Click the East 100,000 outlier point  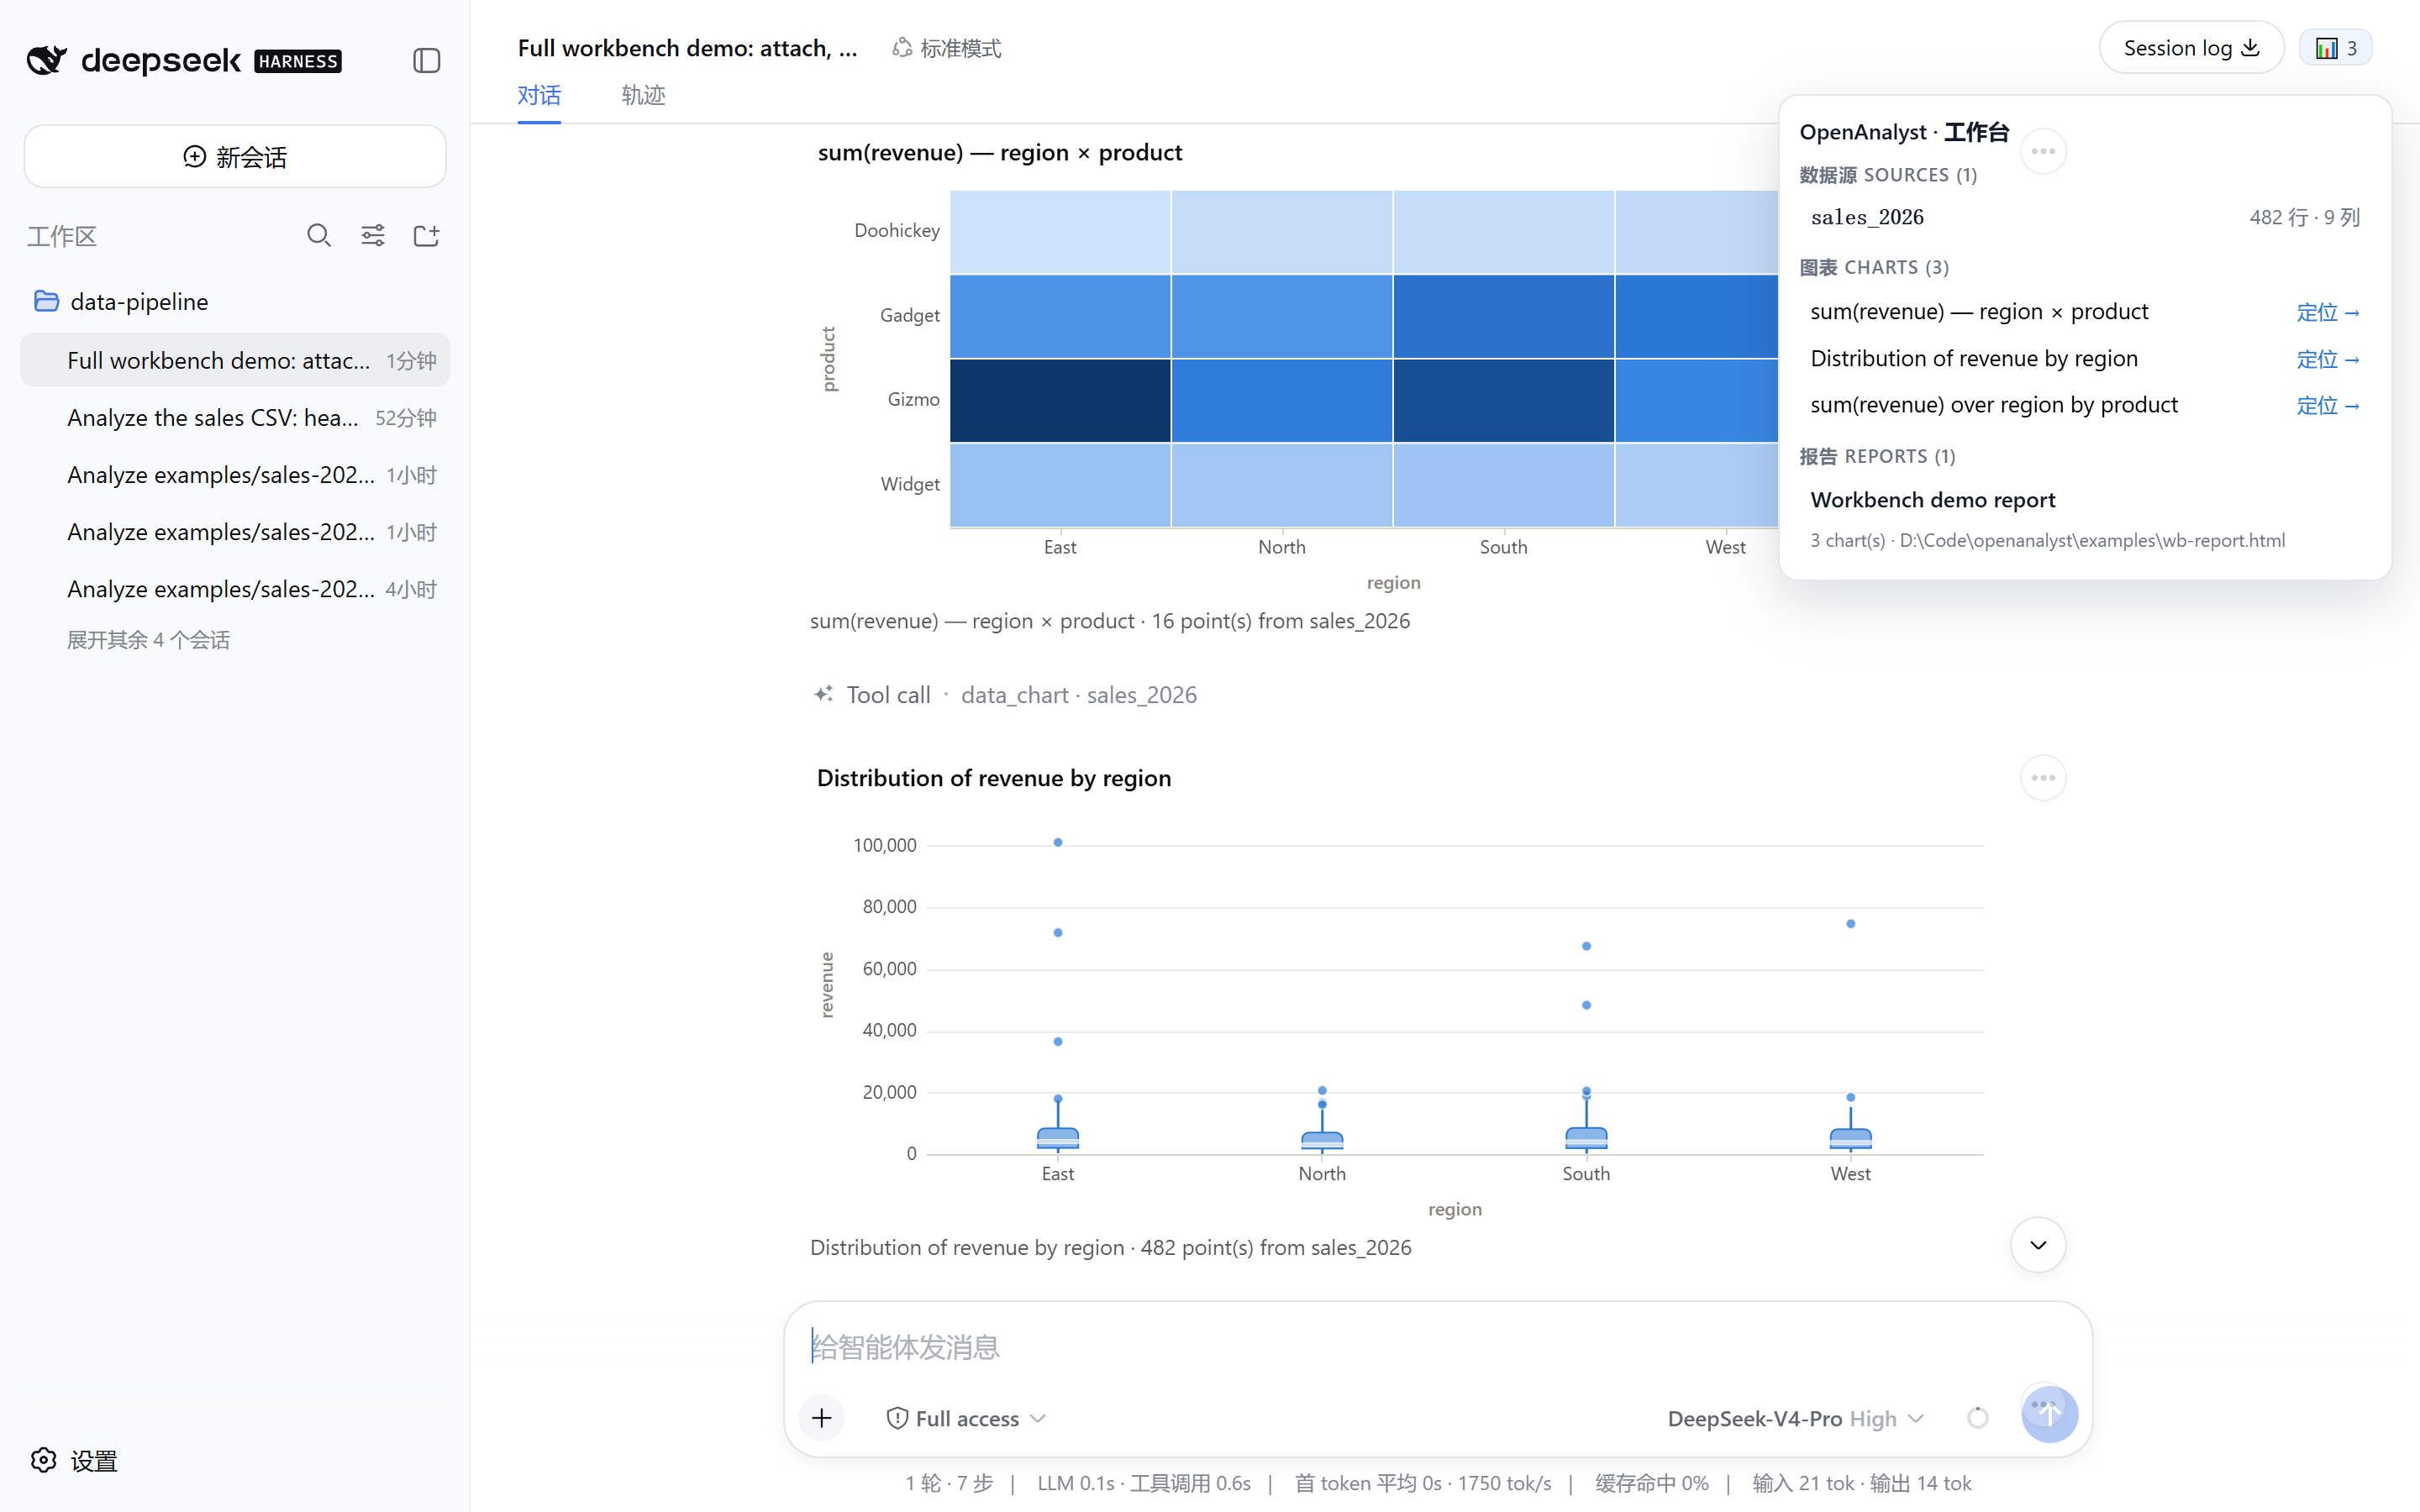[1058, 842]
